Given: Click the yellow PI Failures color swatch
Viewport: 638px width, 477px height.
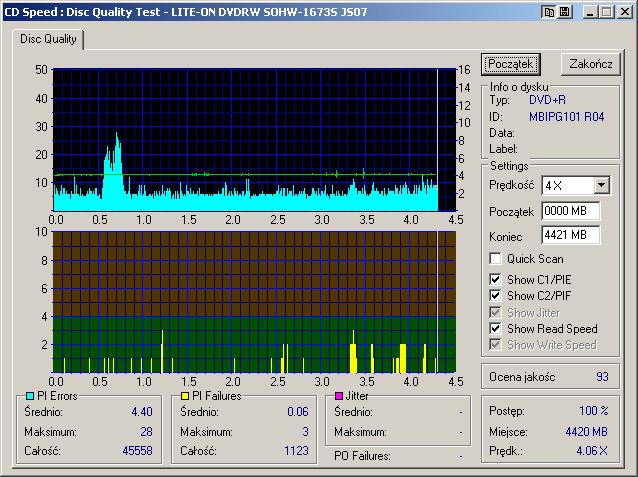Looking at the screenshot, I should (185, 396).
